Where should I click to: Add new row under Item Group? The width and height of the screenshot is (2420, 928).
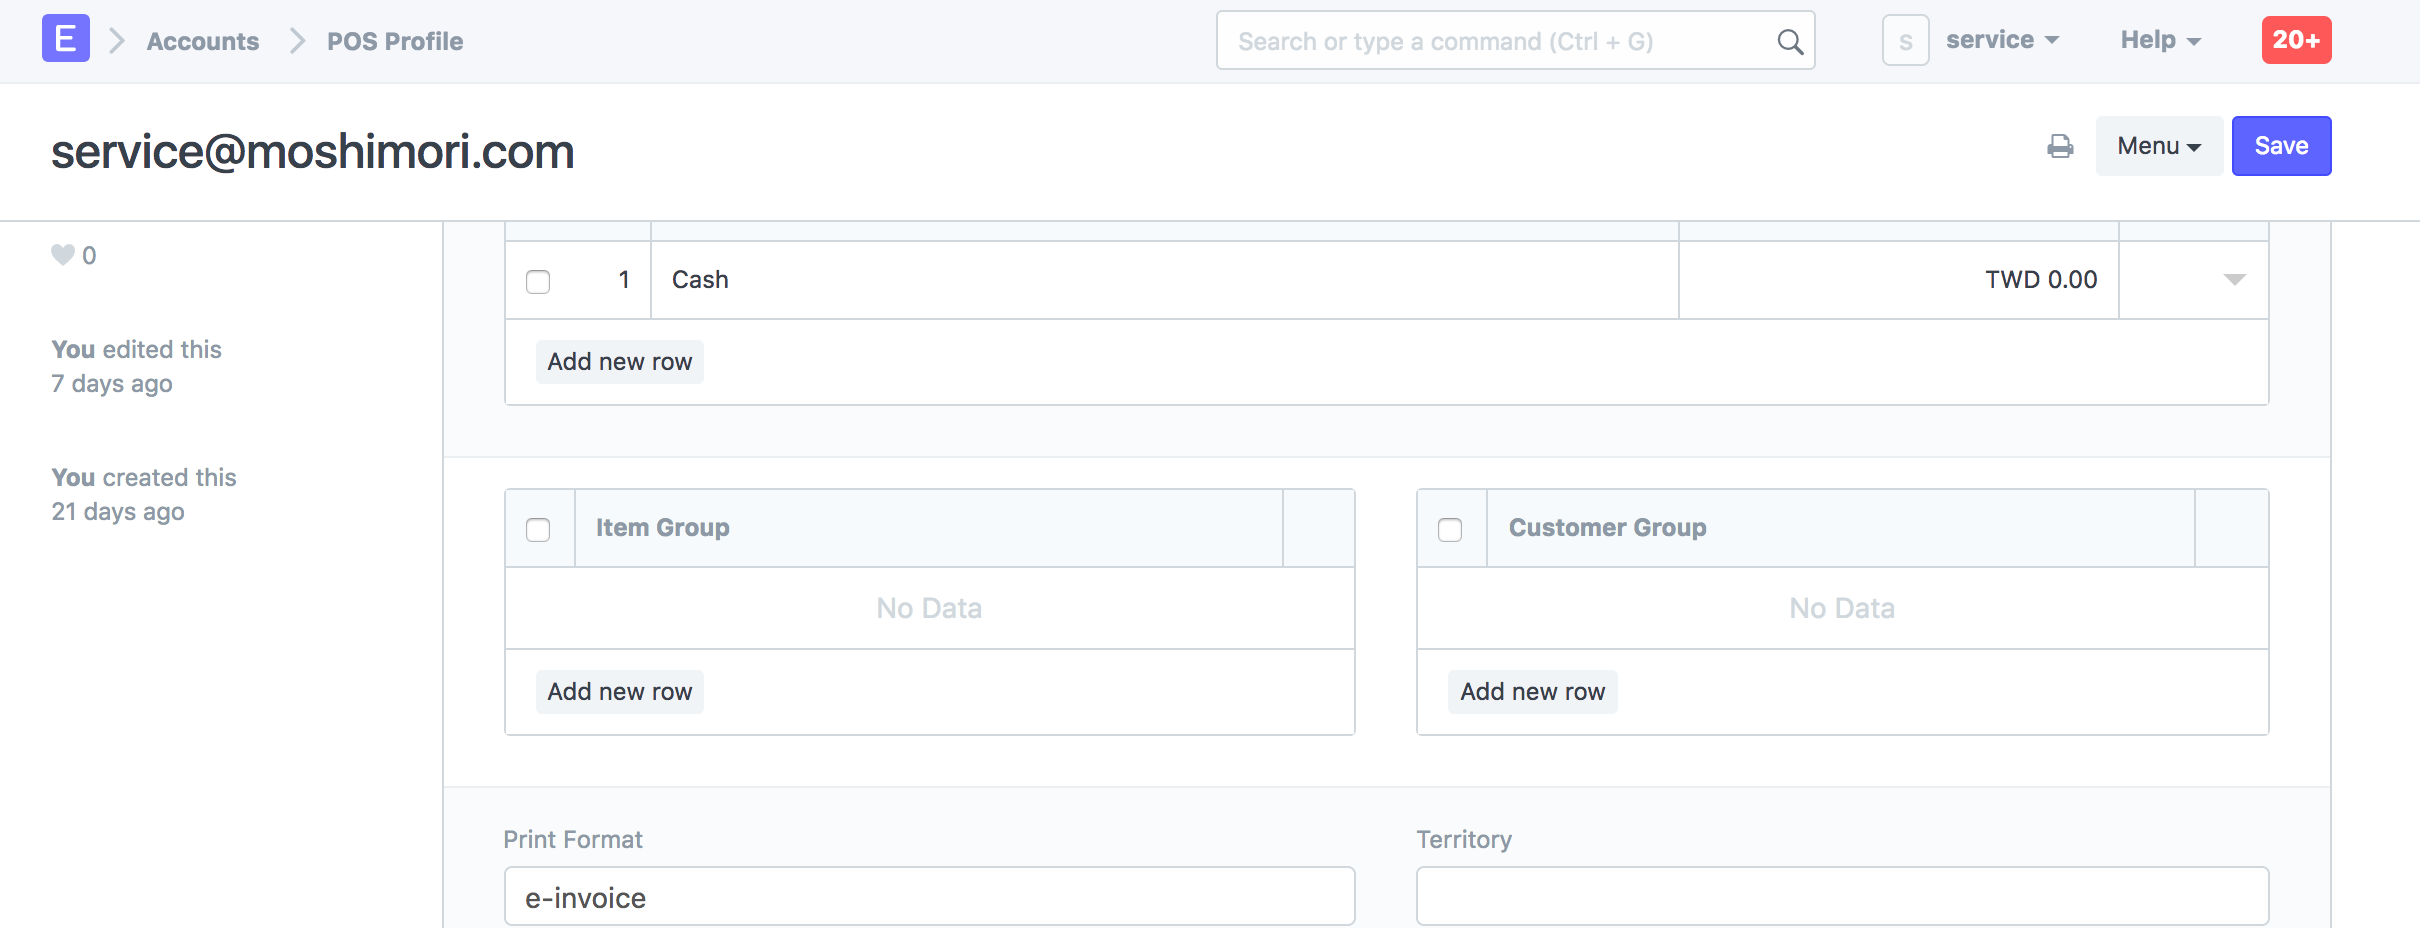pos(620,692)
